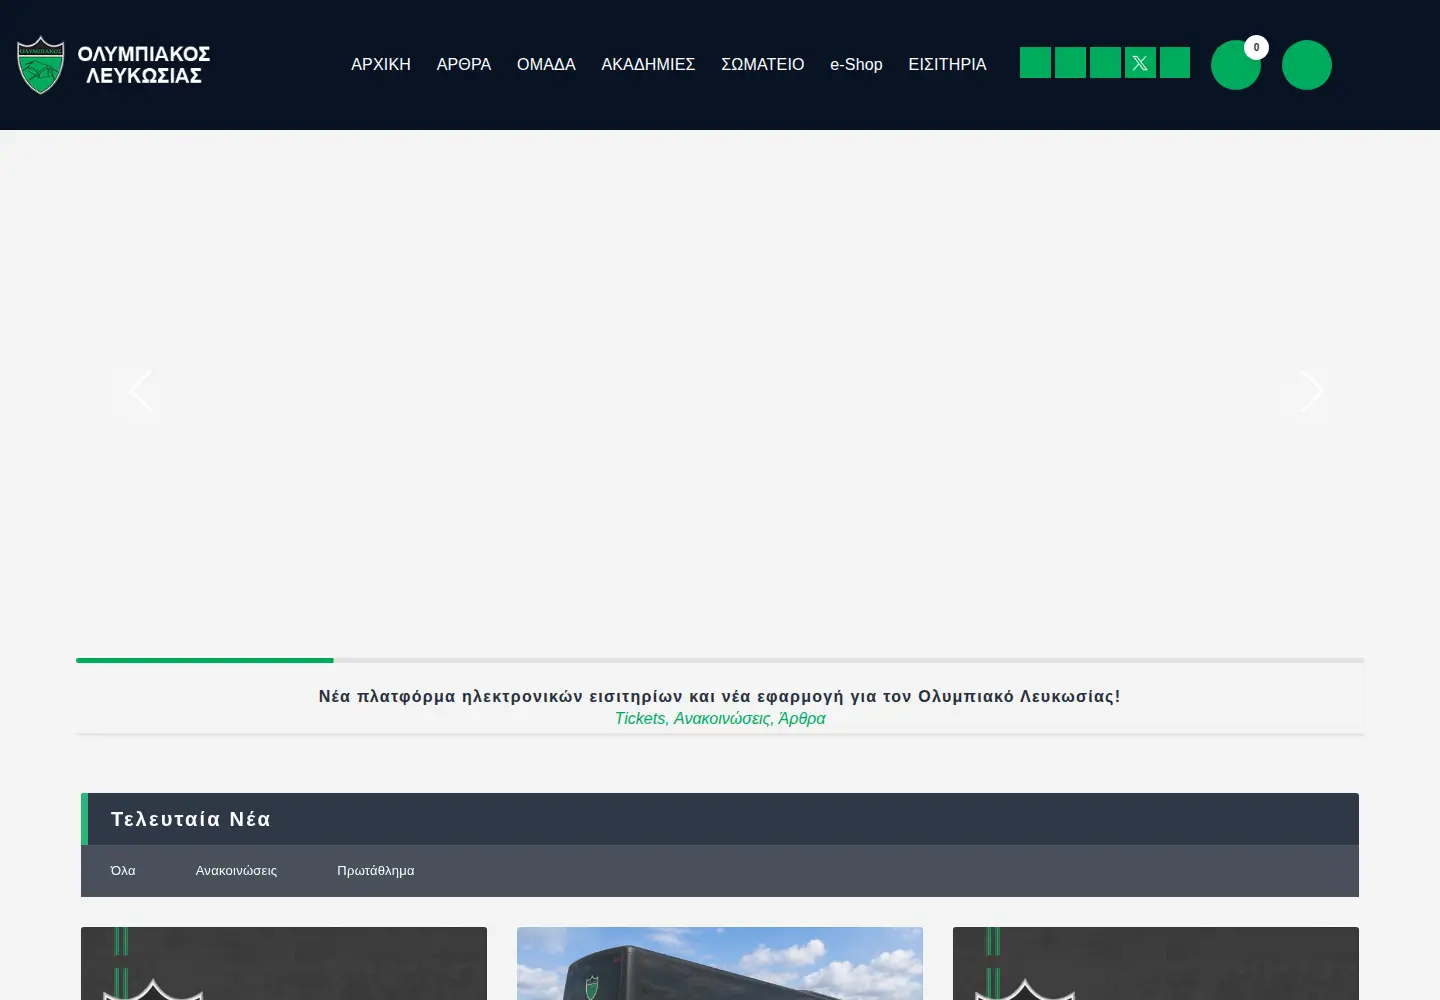The width and height of the screenshot is (1440, 1000).
Task: Visit the e-Shop from the navigation
Action: point(856,64)
